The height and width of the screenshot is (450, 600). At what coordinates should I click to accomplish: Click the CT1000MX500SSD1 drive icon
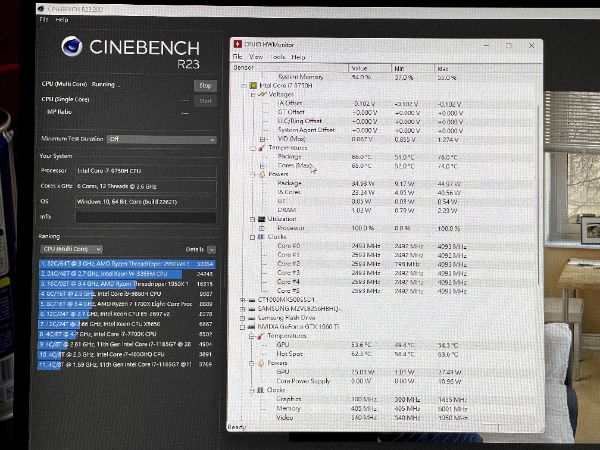coord(251,300)
